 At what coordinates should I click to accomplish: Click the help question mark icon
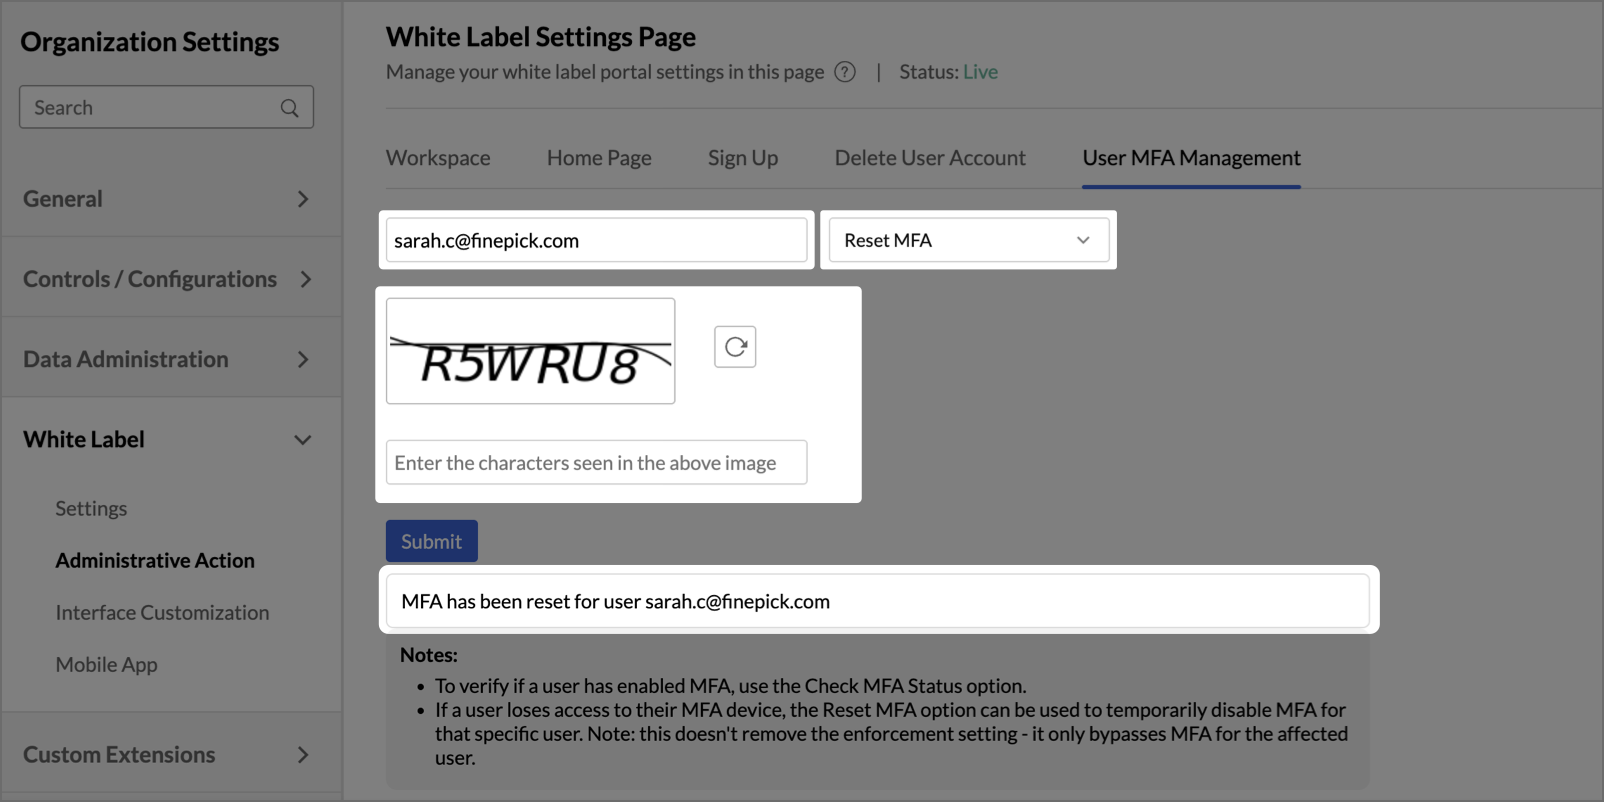[x=845, y=72]
